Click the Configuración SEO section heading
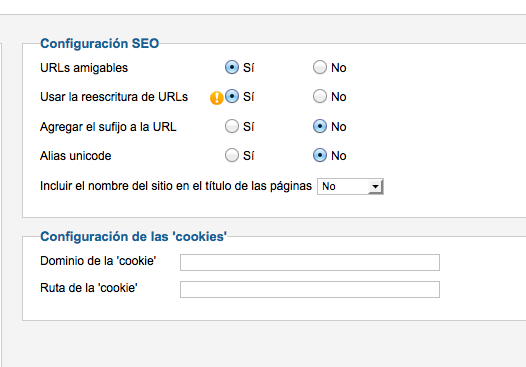Screen dimensions: 526x367 pyautogui.click(x=100, y=44)
